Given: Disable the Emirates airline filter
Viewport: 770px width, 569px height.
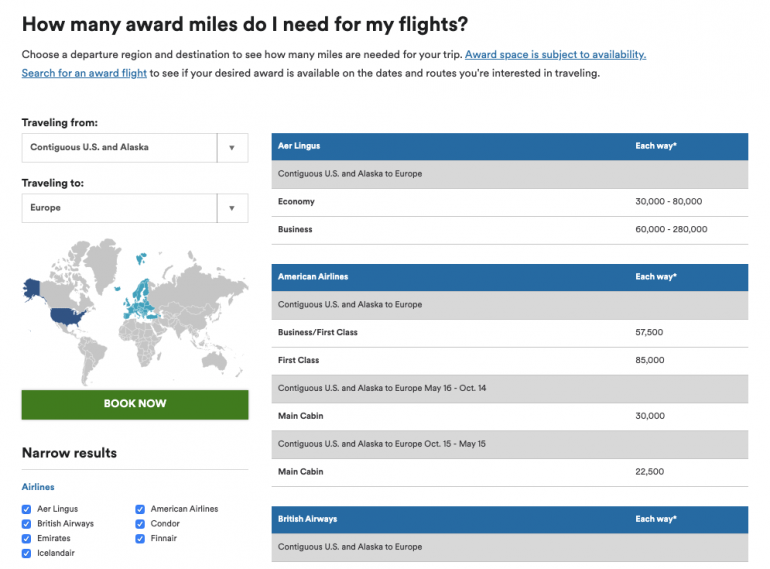Looking at the screenshot, I should point(26,538).
